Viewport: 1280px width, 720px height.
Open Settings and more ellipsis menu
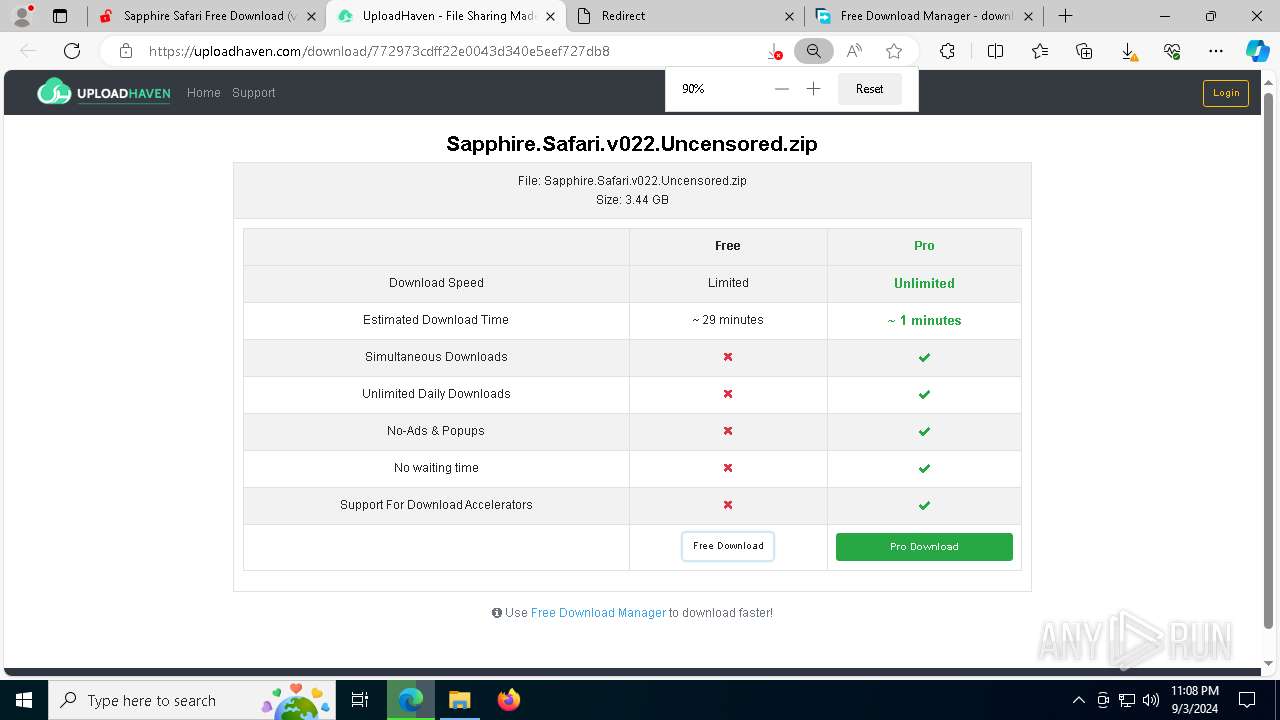[x=1216, y=51]
